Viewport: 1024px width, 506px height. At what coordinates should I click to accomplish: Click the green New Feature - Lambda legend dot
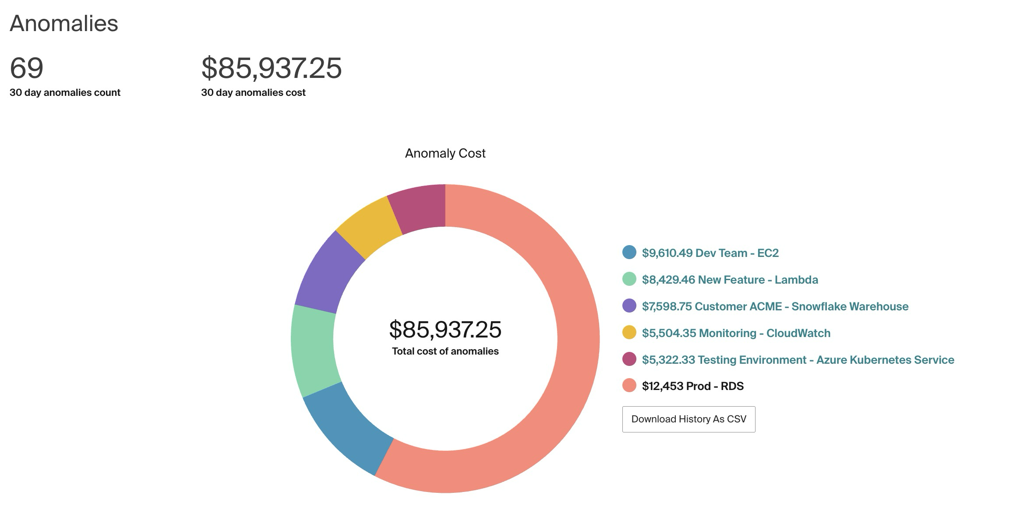[x=629, y=279]
